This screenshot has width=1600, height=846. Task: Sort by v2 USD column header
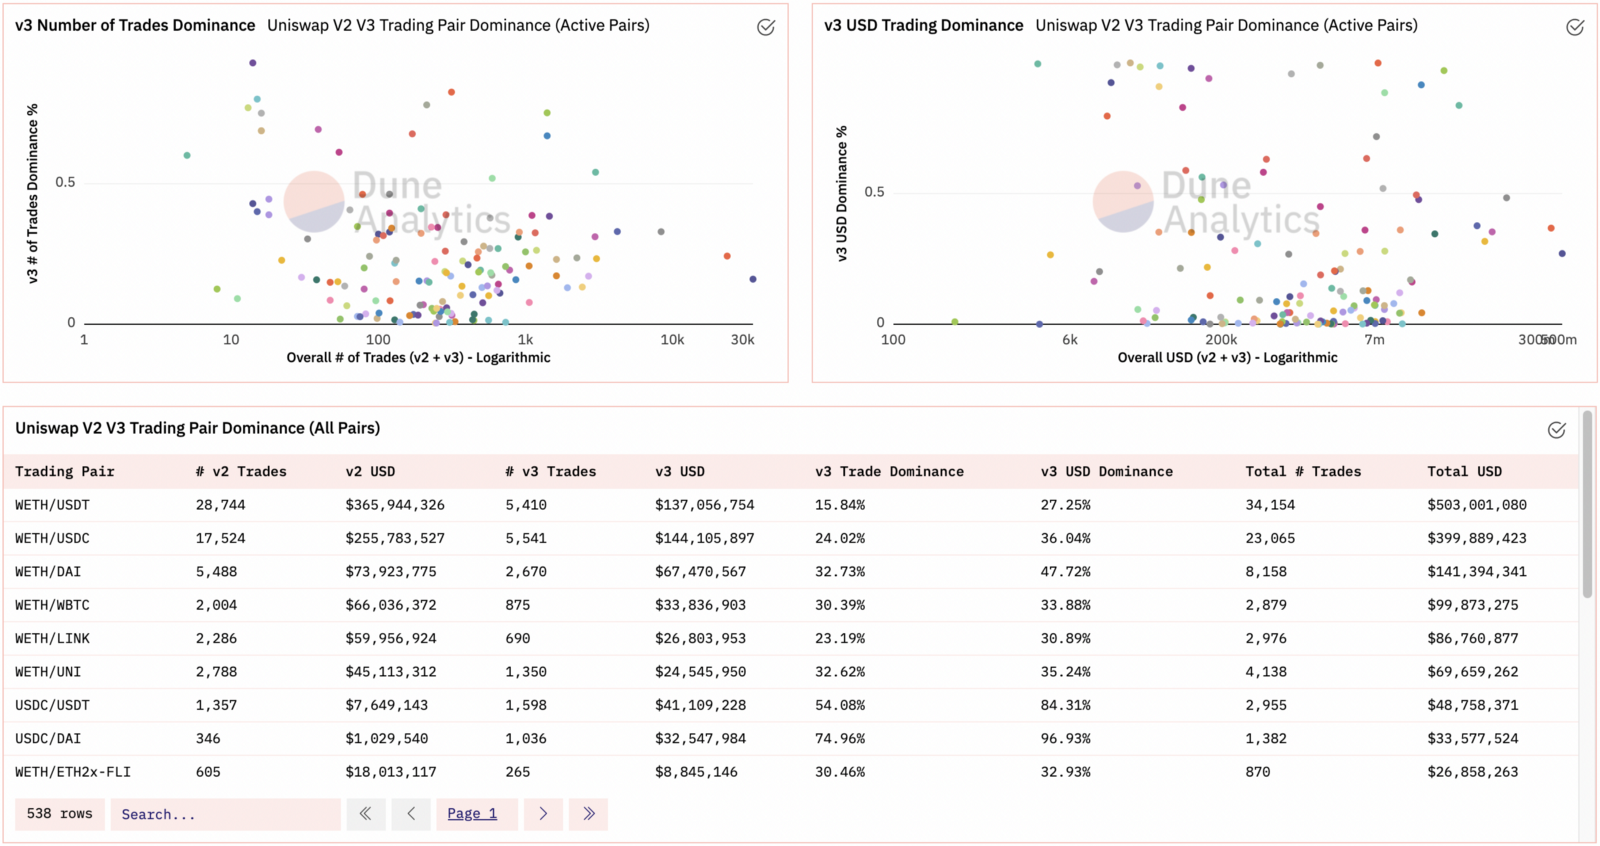(x=370, y=471)
